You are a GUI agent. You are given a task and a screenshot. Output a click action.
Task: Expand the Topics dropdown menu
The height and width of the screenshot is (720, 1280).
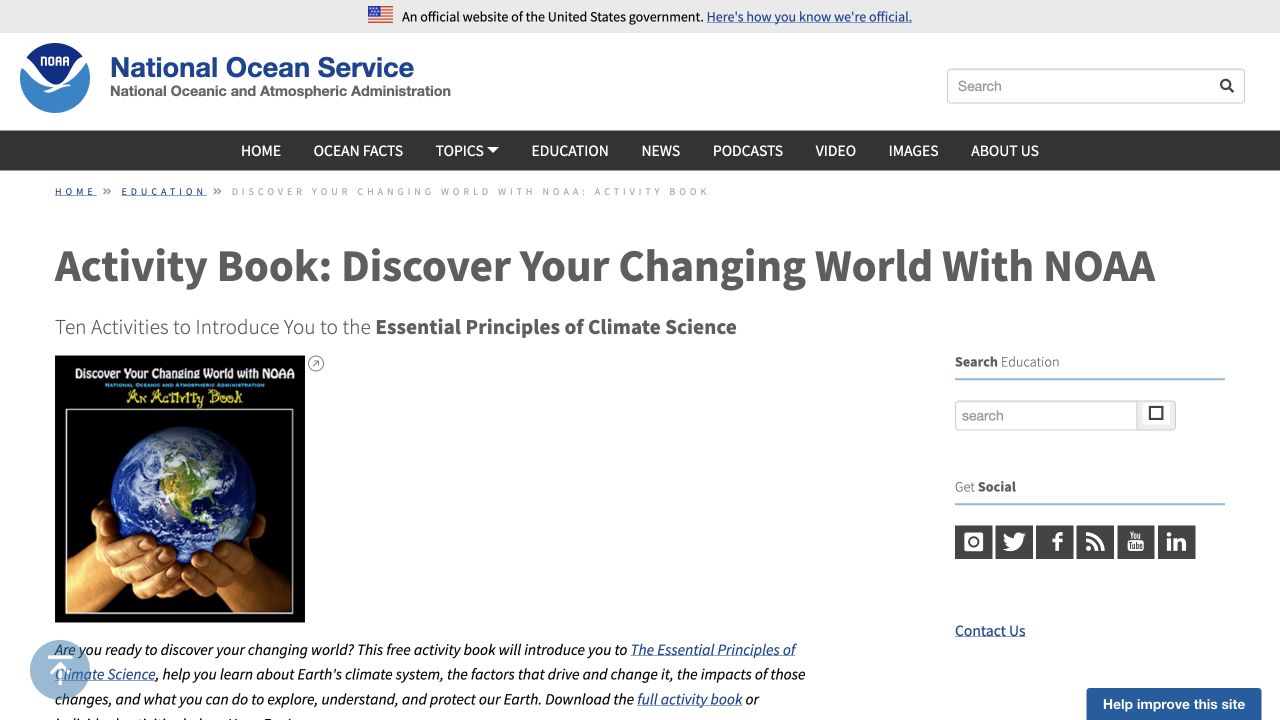click(x=467, y=151)
